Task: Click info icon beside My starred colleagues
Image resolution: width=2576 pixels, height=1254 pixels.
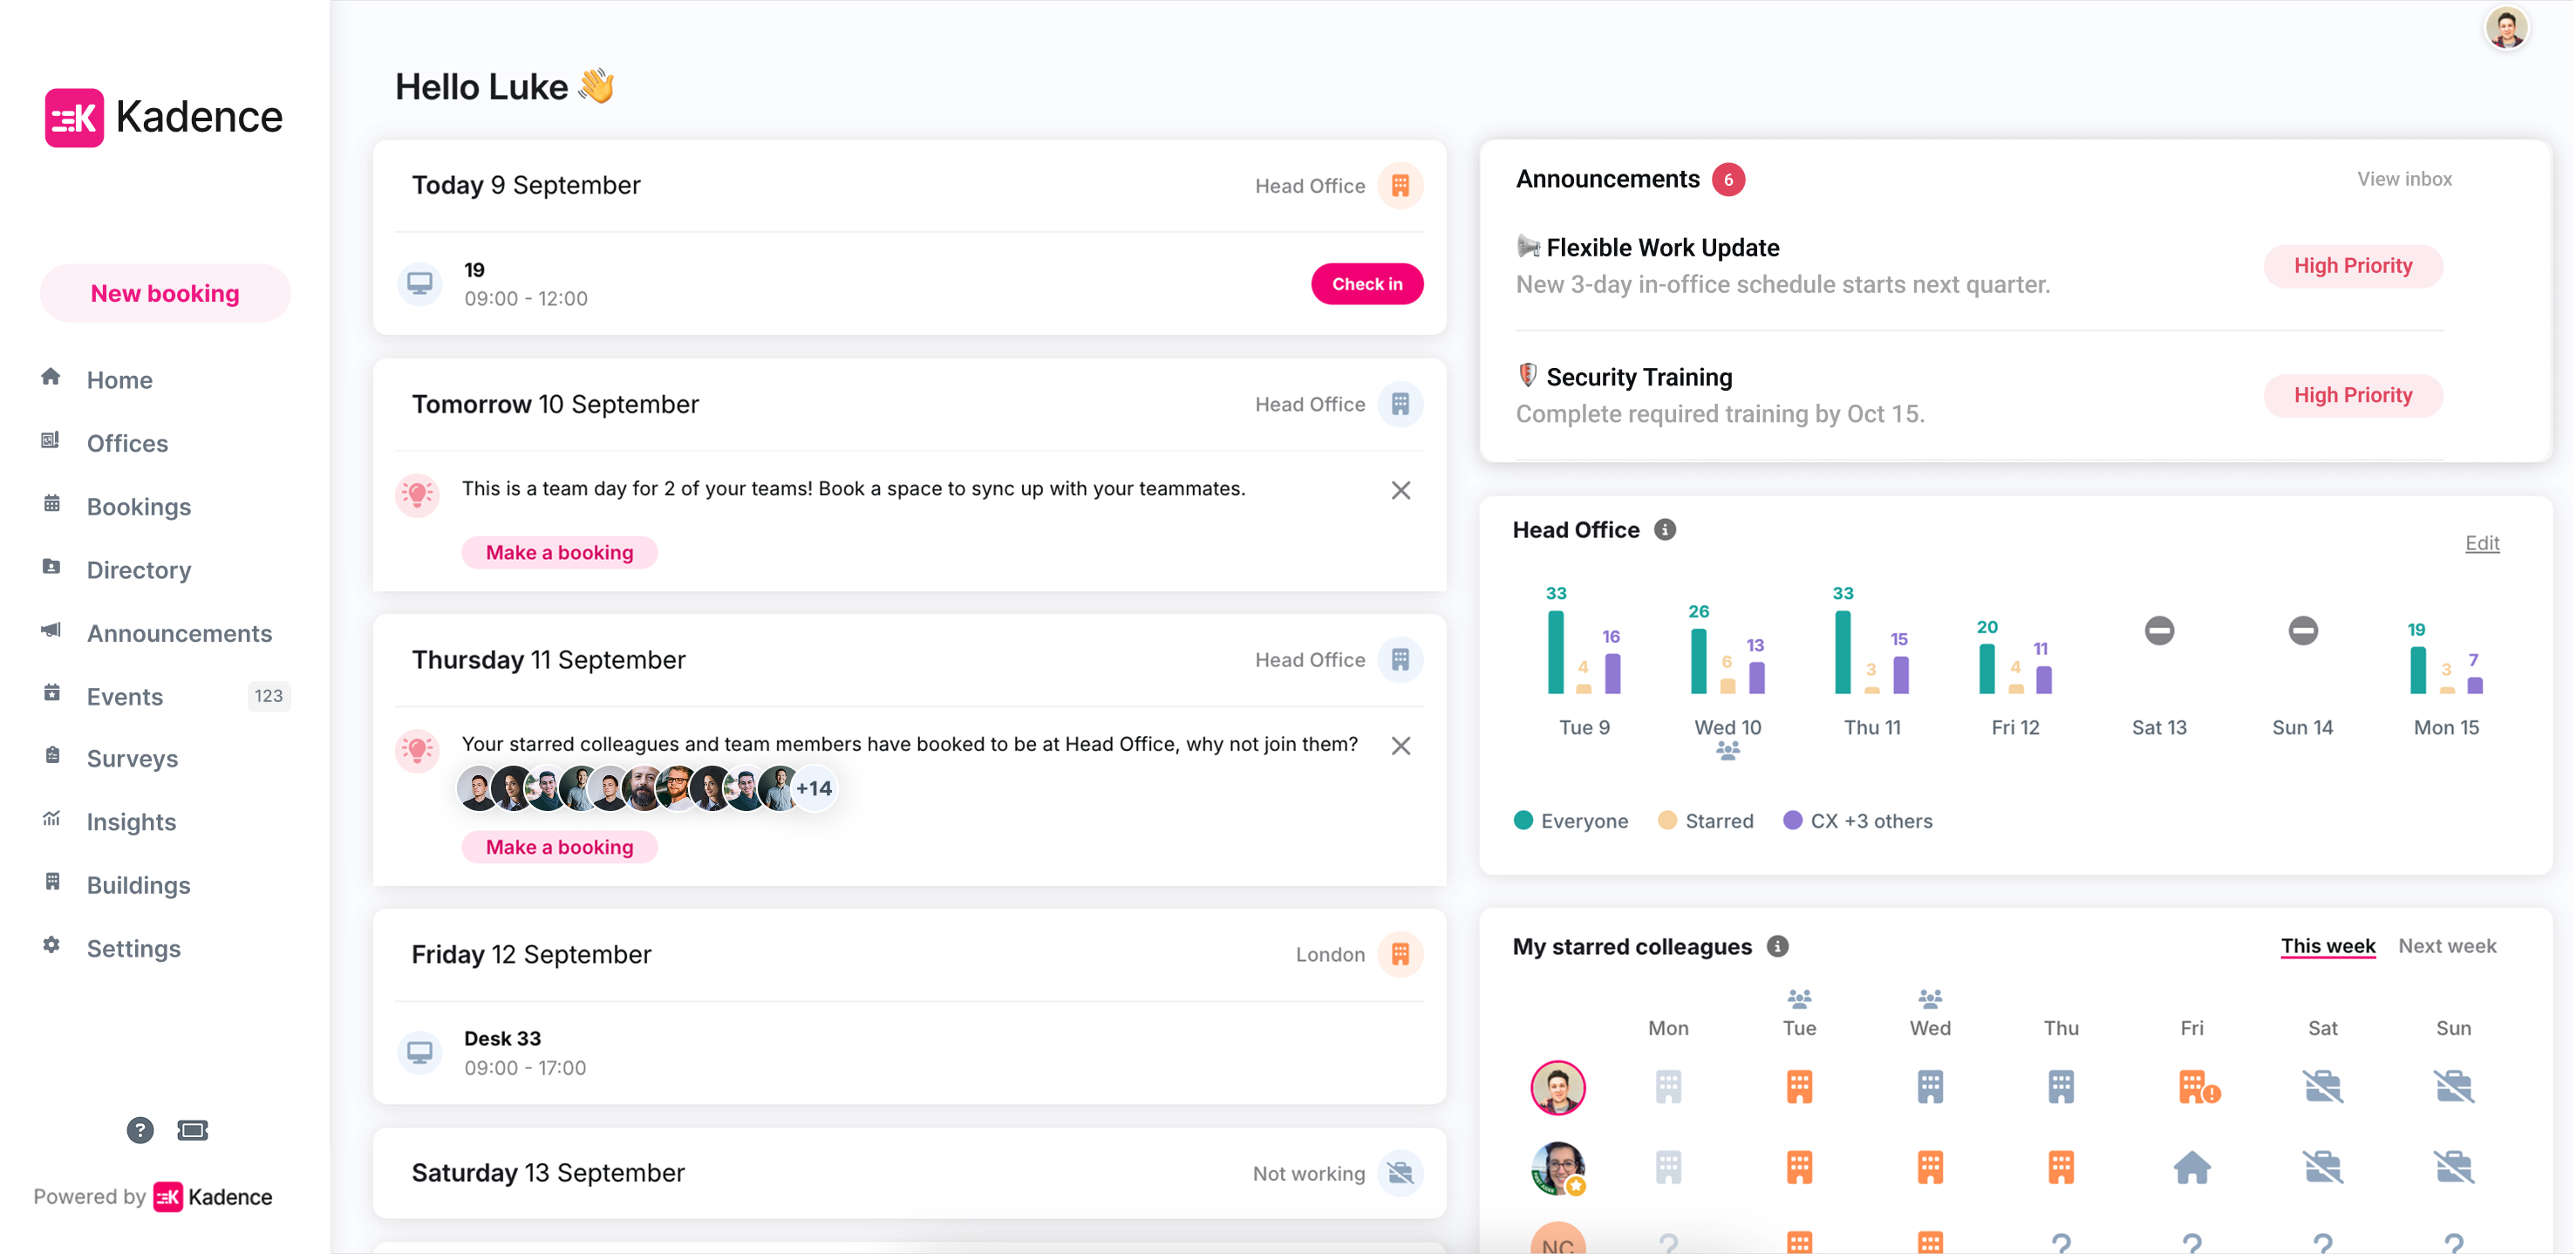Action: [1777, 946]
